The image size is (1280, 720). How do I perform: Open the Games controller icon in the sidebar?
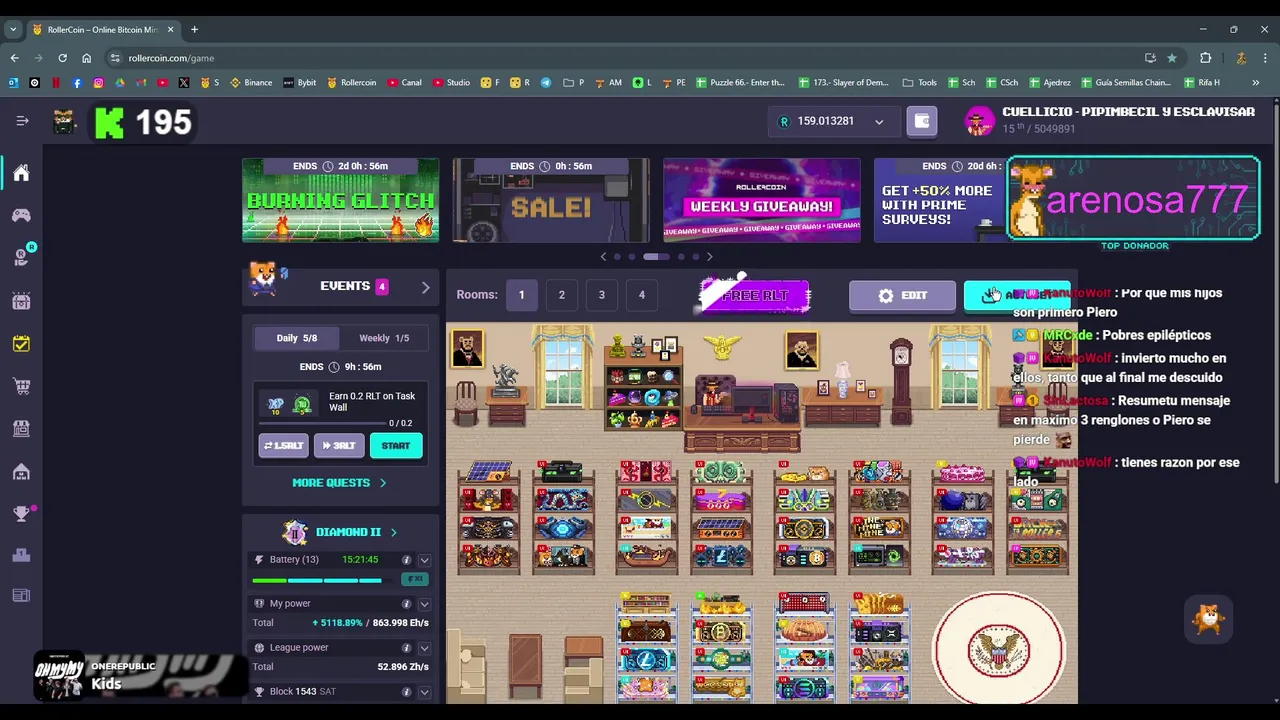coord(21,215)
